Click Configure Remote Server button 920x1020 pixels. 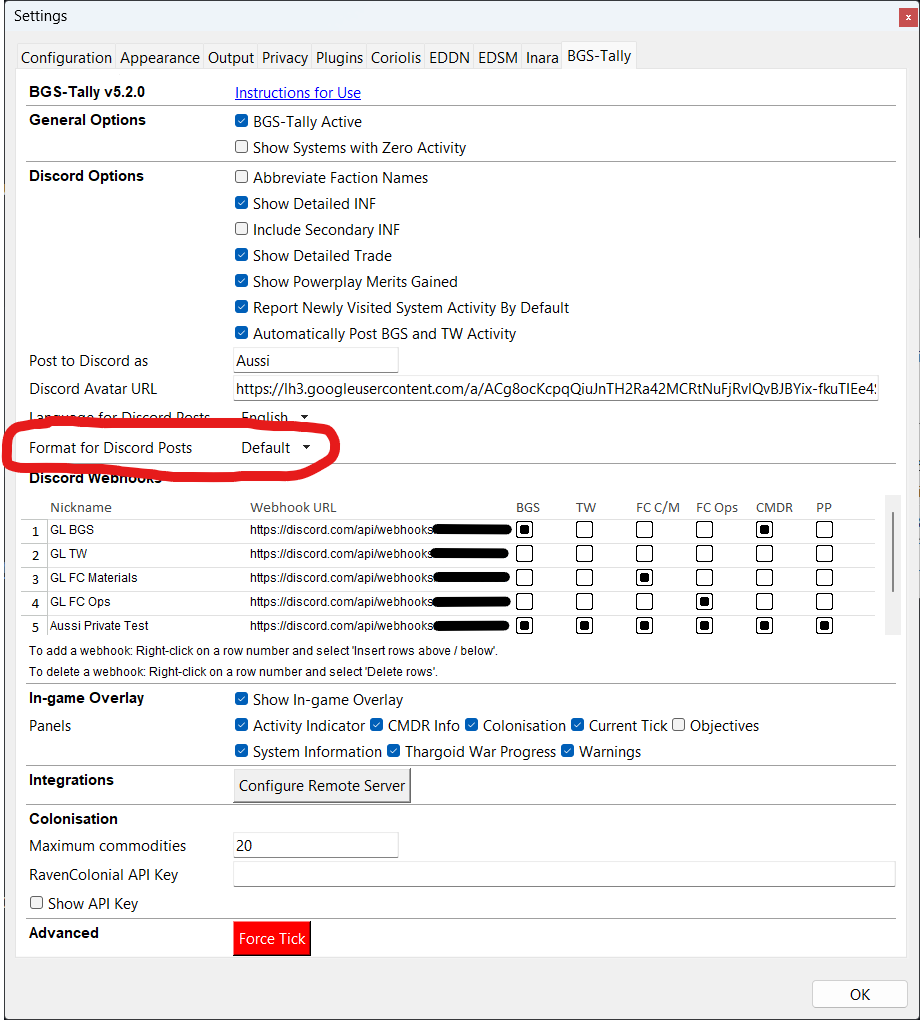pos(322,786)
